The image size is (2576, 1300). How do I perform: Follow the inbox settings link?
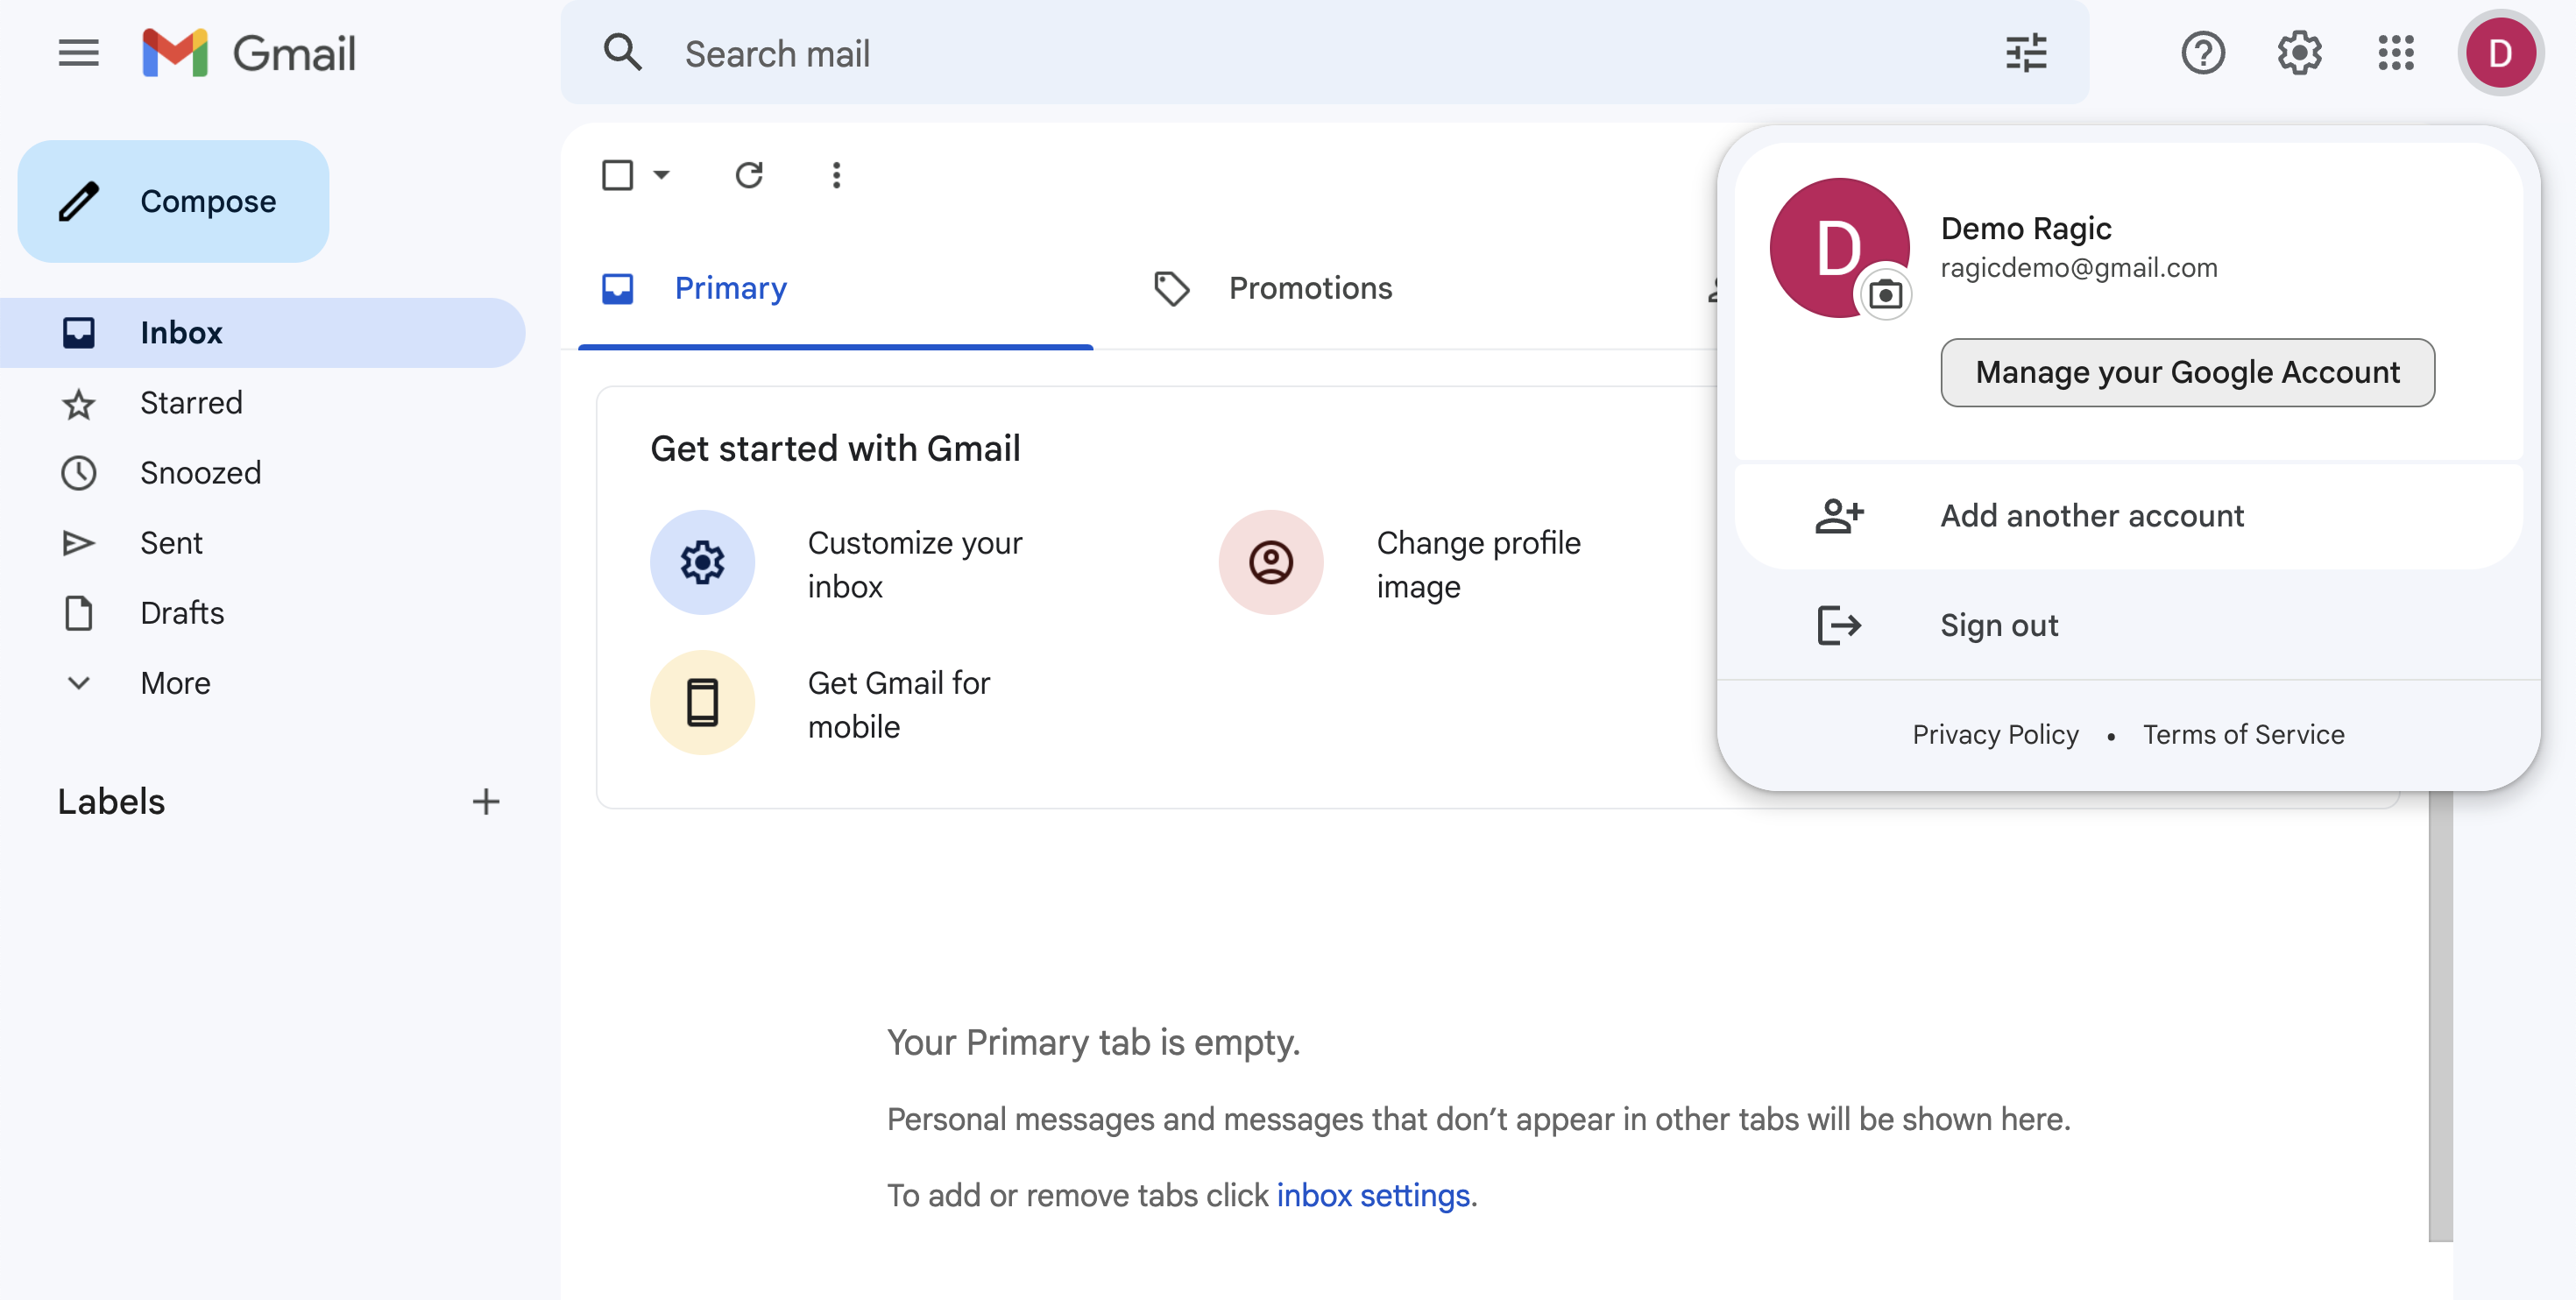[1373, 1195]
